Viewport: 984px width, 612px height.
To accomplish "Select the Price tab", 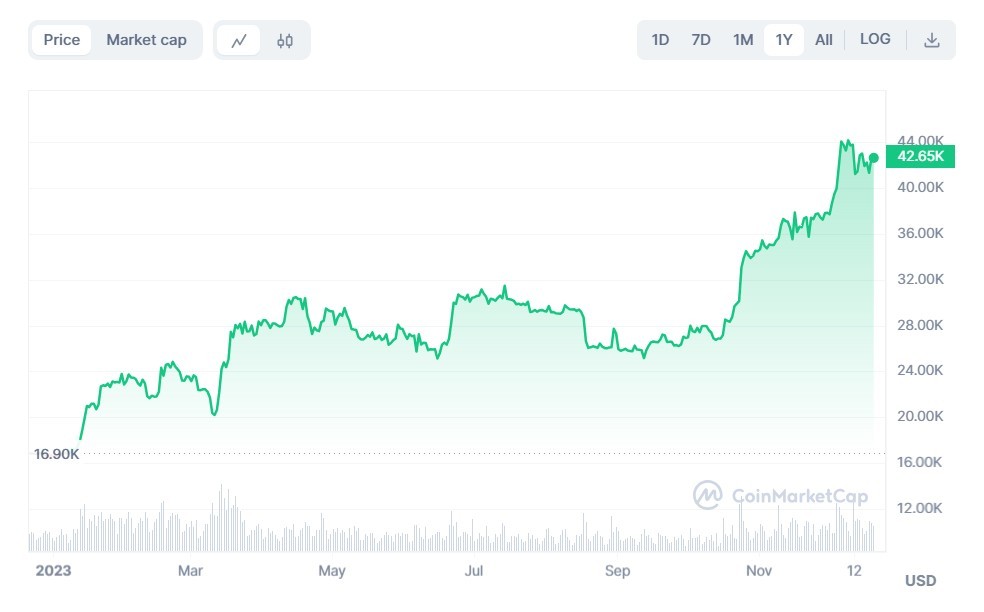I will (62, 40).
